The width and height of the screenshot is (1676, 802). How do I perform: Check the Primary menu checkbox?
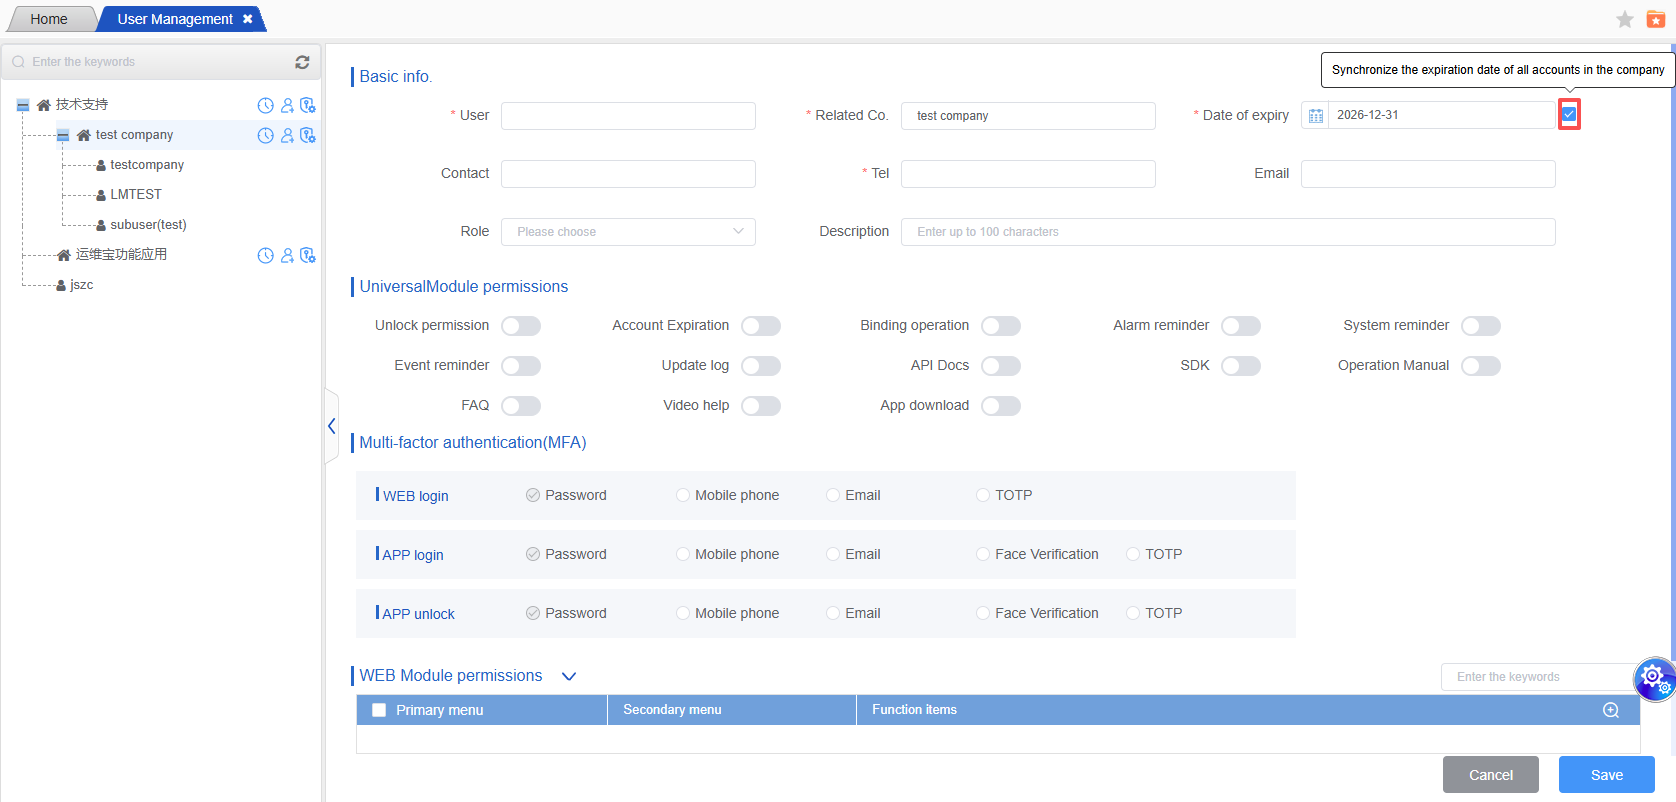379,710
